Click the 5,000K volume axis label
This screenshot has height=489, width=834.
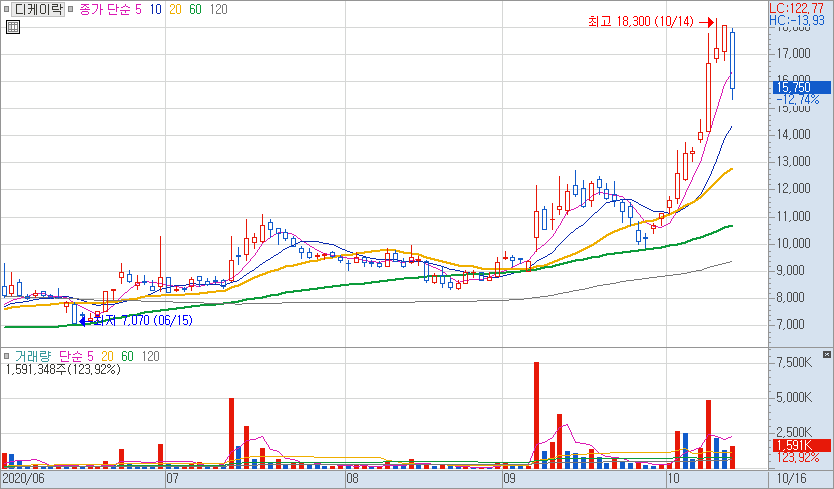(x=794, y=397)
